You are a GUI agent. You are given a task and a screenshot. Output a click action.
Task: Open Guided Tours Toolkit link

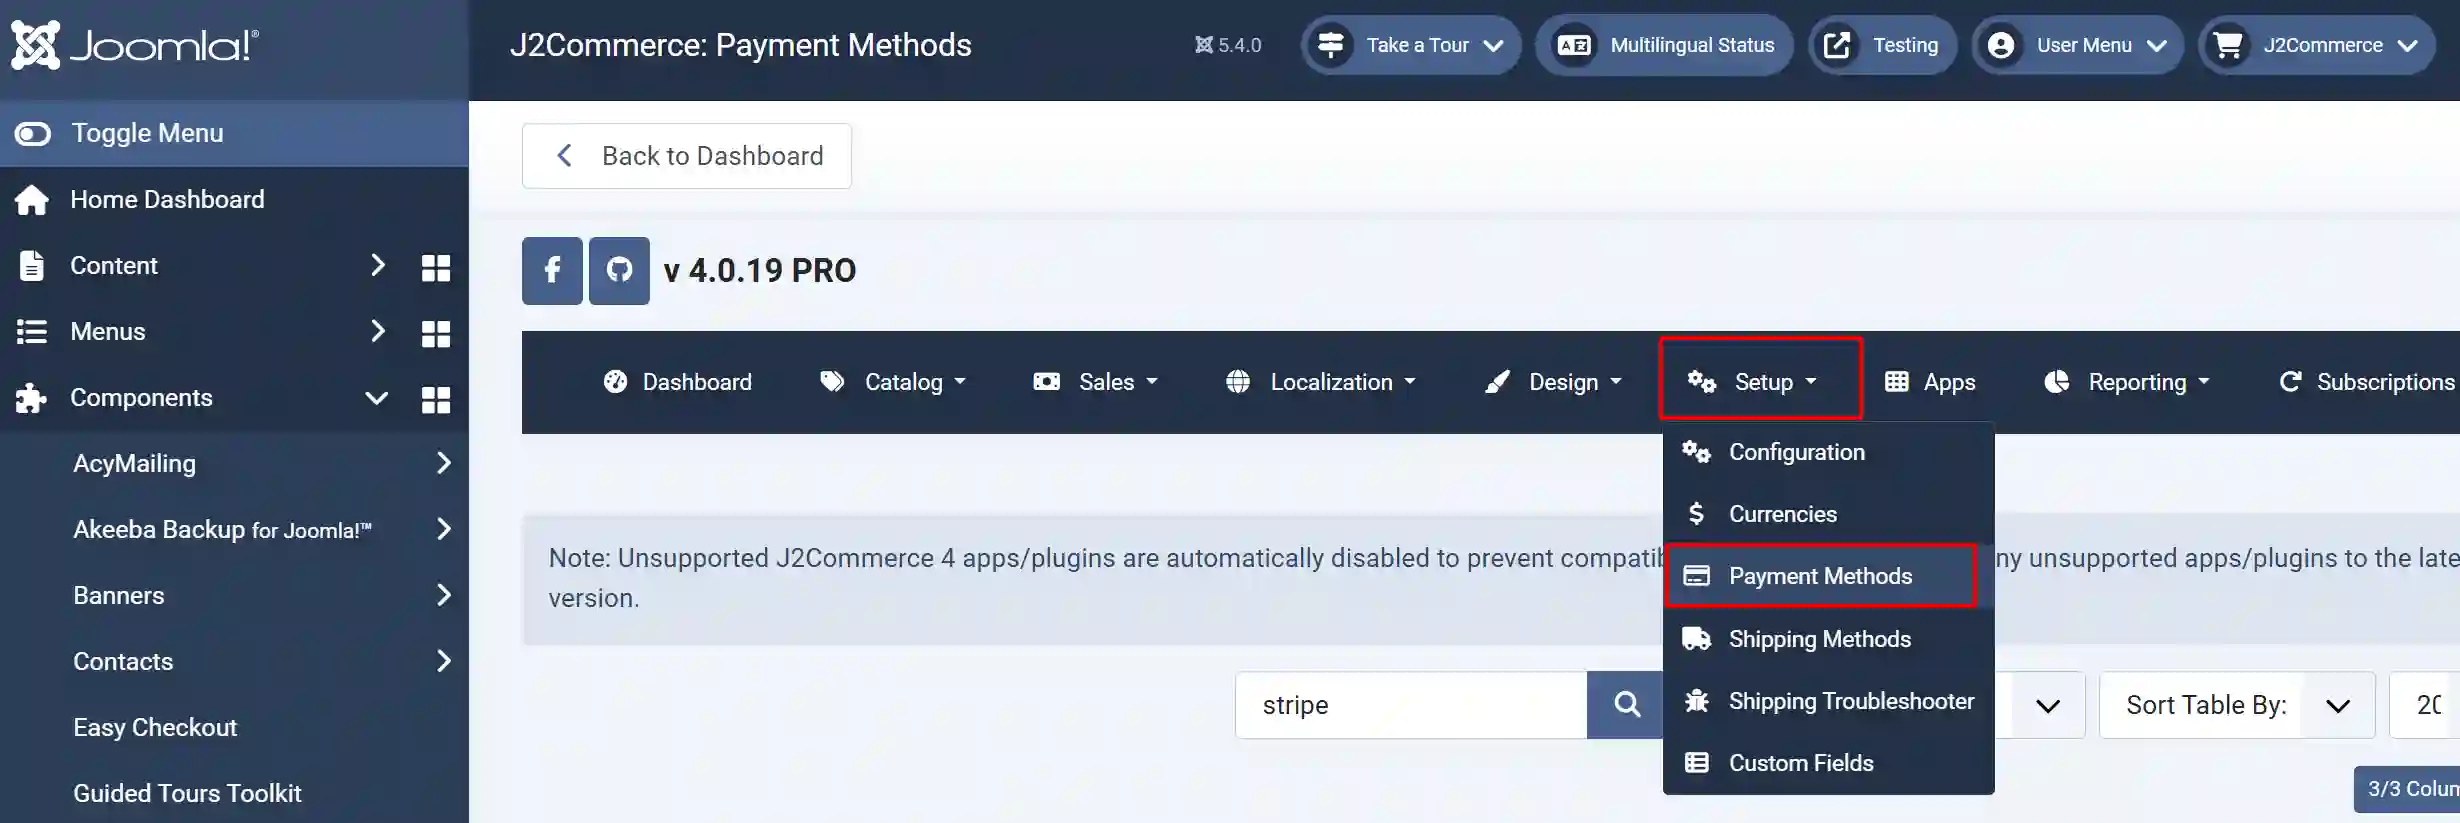point(187,793)
